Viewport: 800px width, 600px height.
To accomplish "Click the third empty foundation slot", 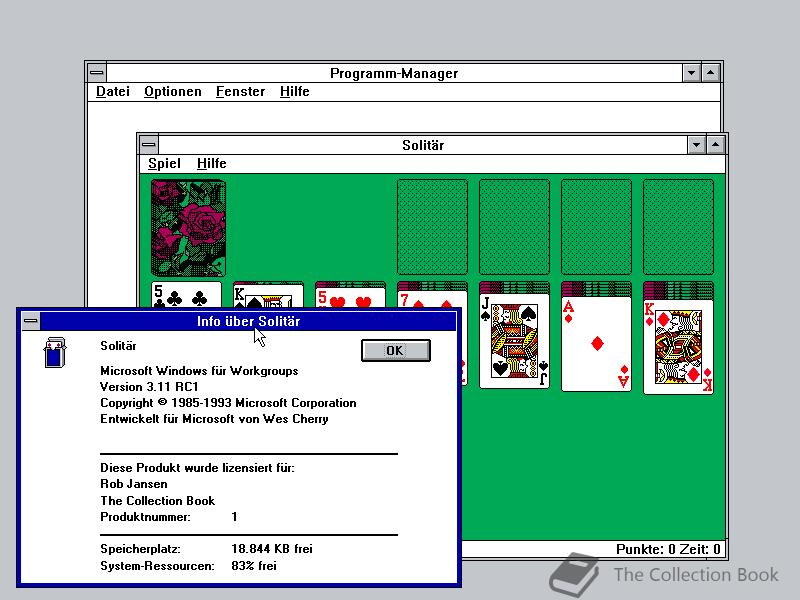I will click(x=596, y=227).
